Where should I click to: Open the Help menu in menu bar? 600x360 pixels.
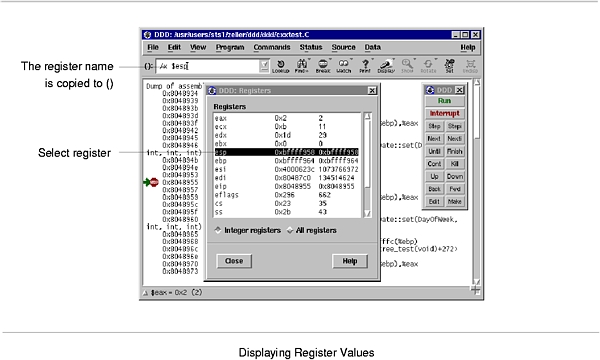[468, 47]
